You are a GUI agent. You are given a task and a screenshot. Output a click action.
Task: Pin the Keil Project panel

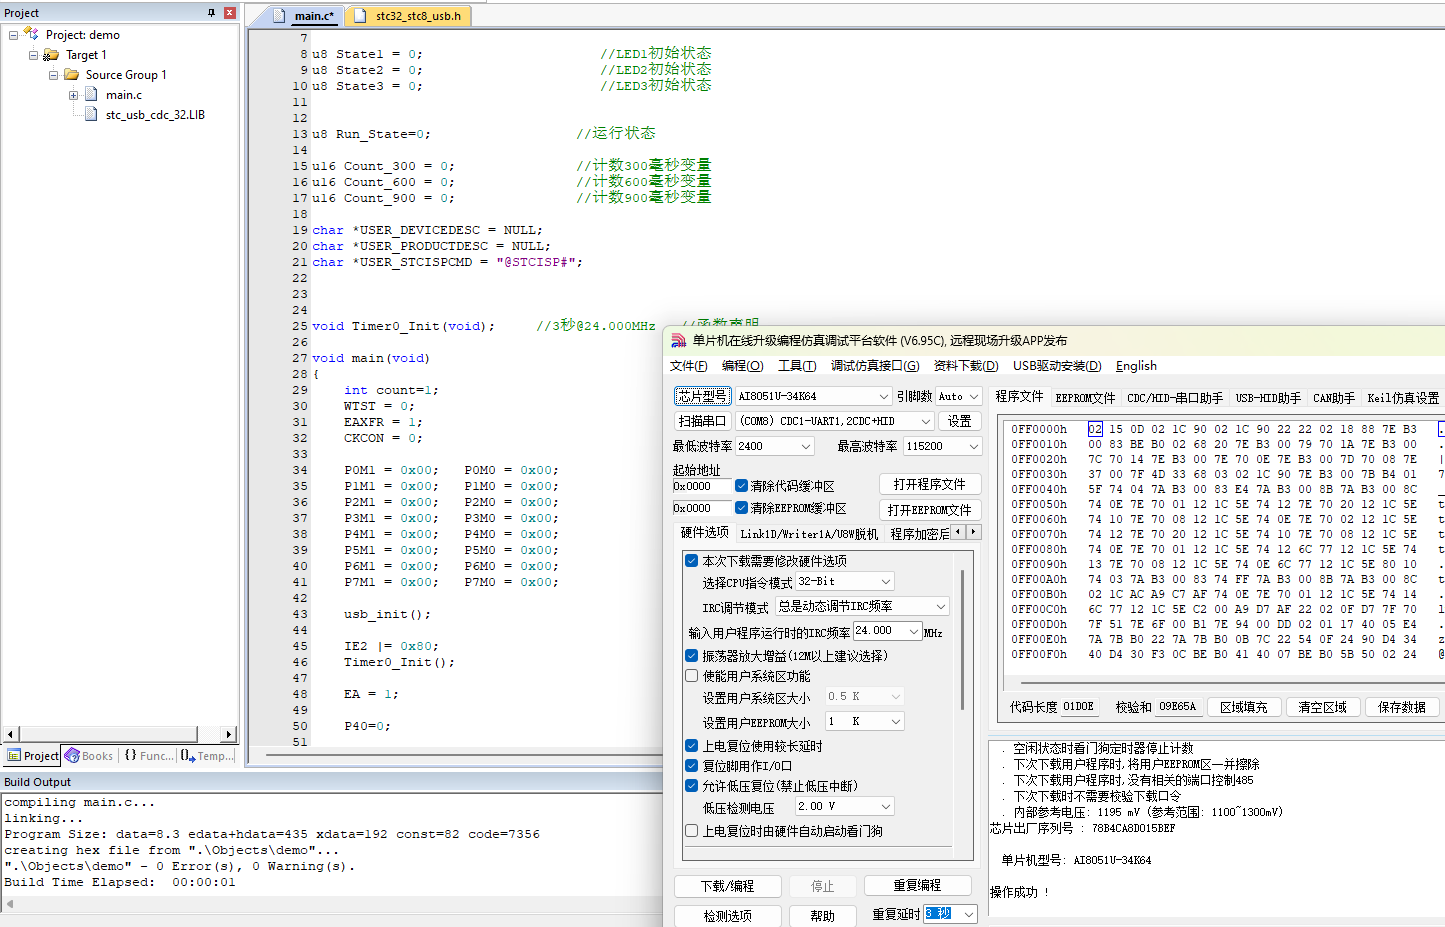[211, 13]
